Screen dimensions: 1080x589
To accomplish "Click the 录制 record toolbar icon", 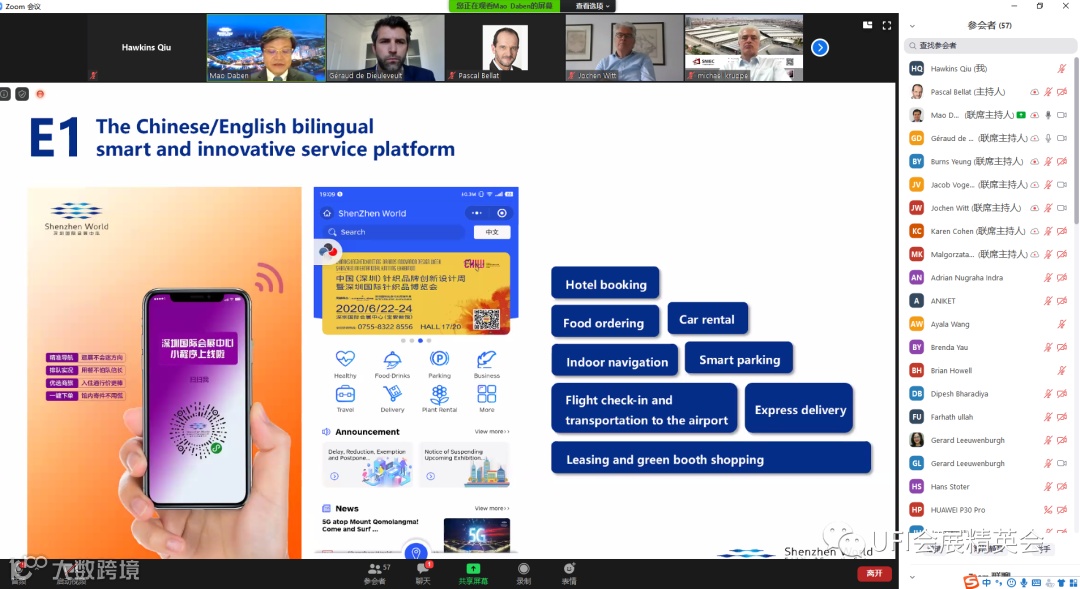I will coord(523,569).
